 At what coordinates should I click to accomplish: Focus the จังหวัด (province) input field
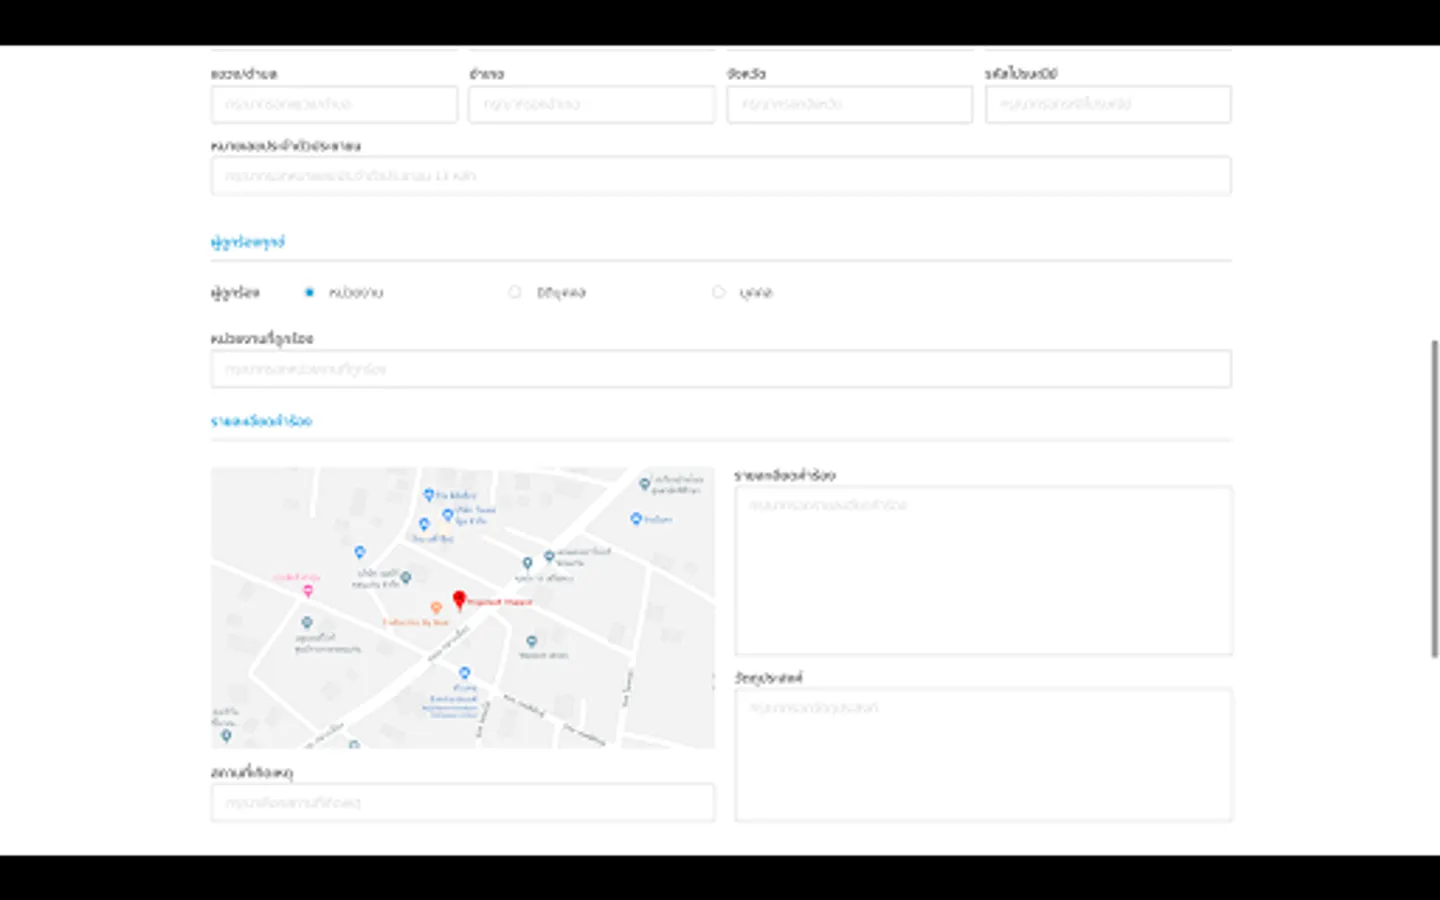[850, 104]
